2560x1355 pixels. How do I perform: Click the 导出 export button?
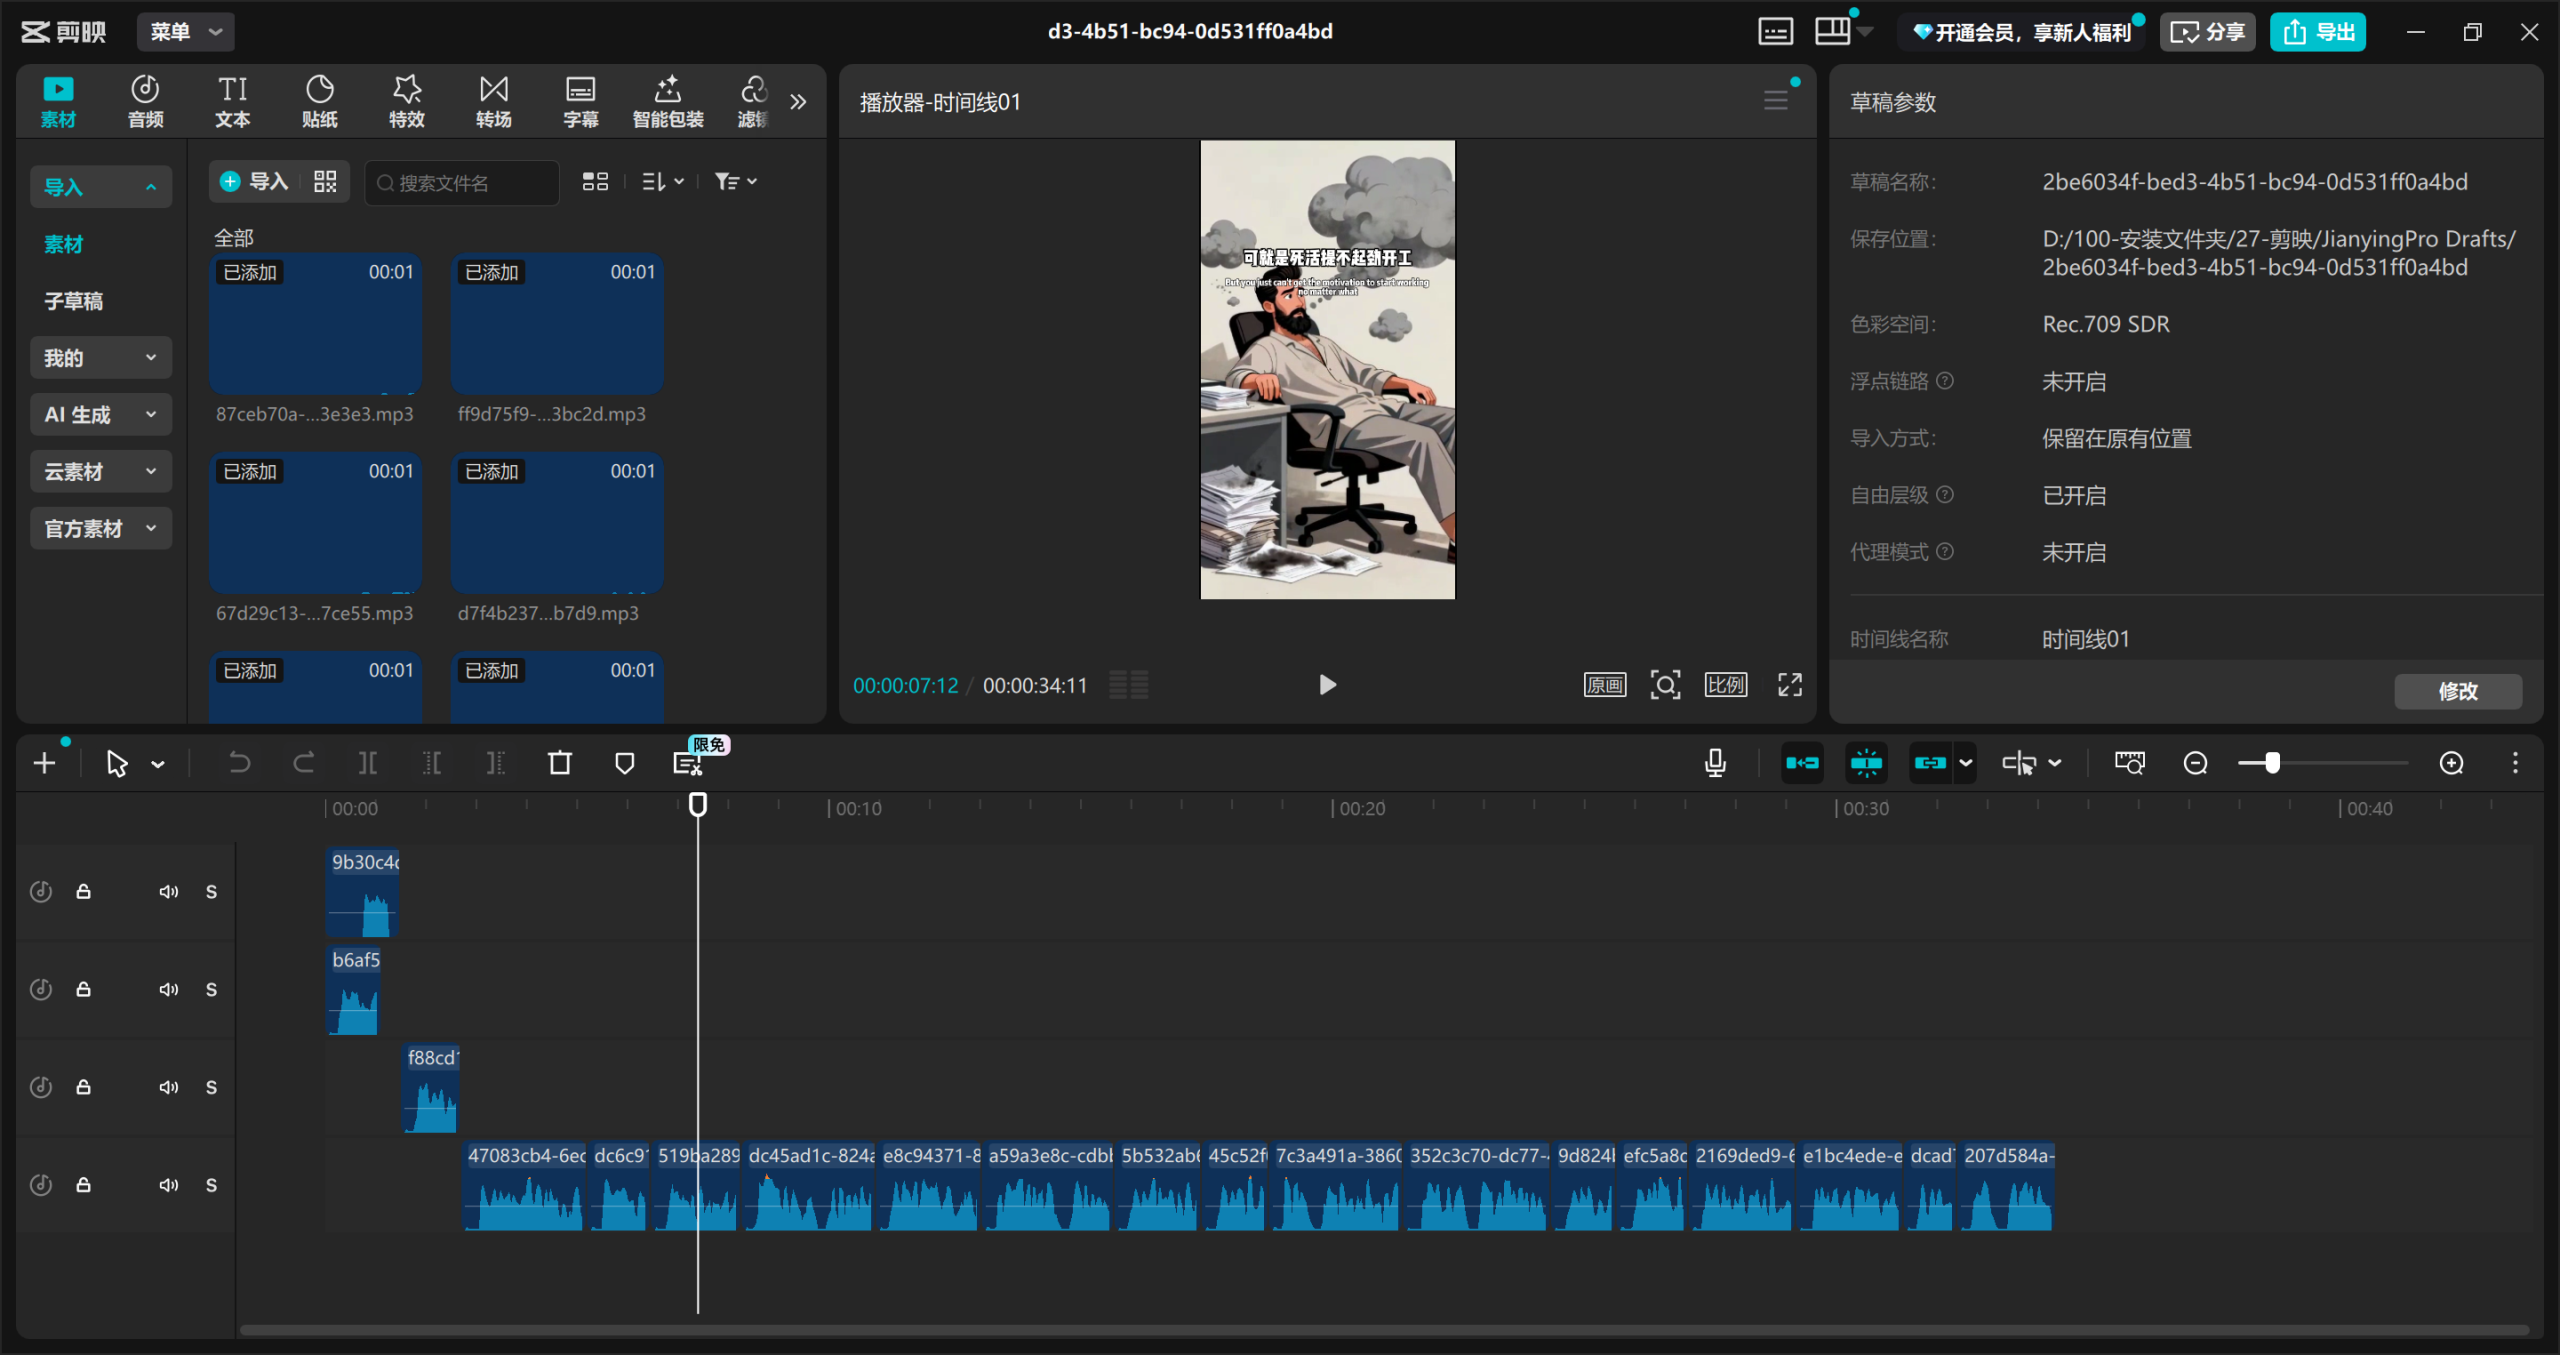coord(2317,32)
